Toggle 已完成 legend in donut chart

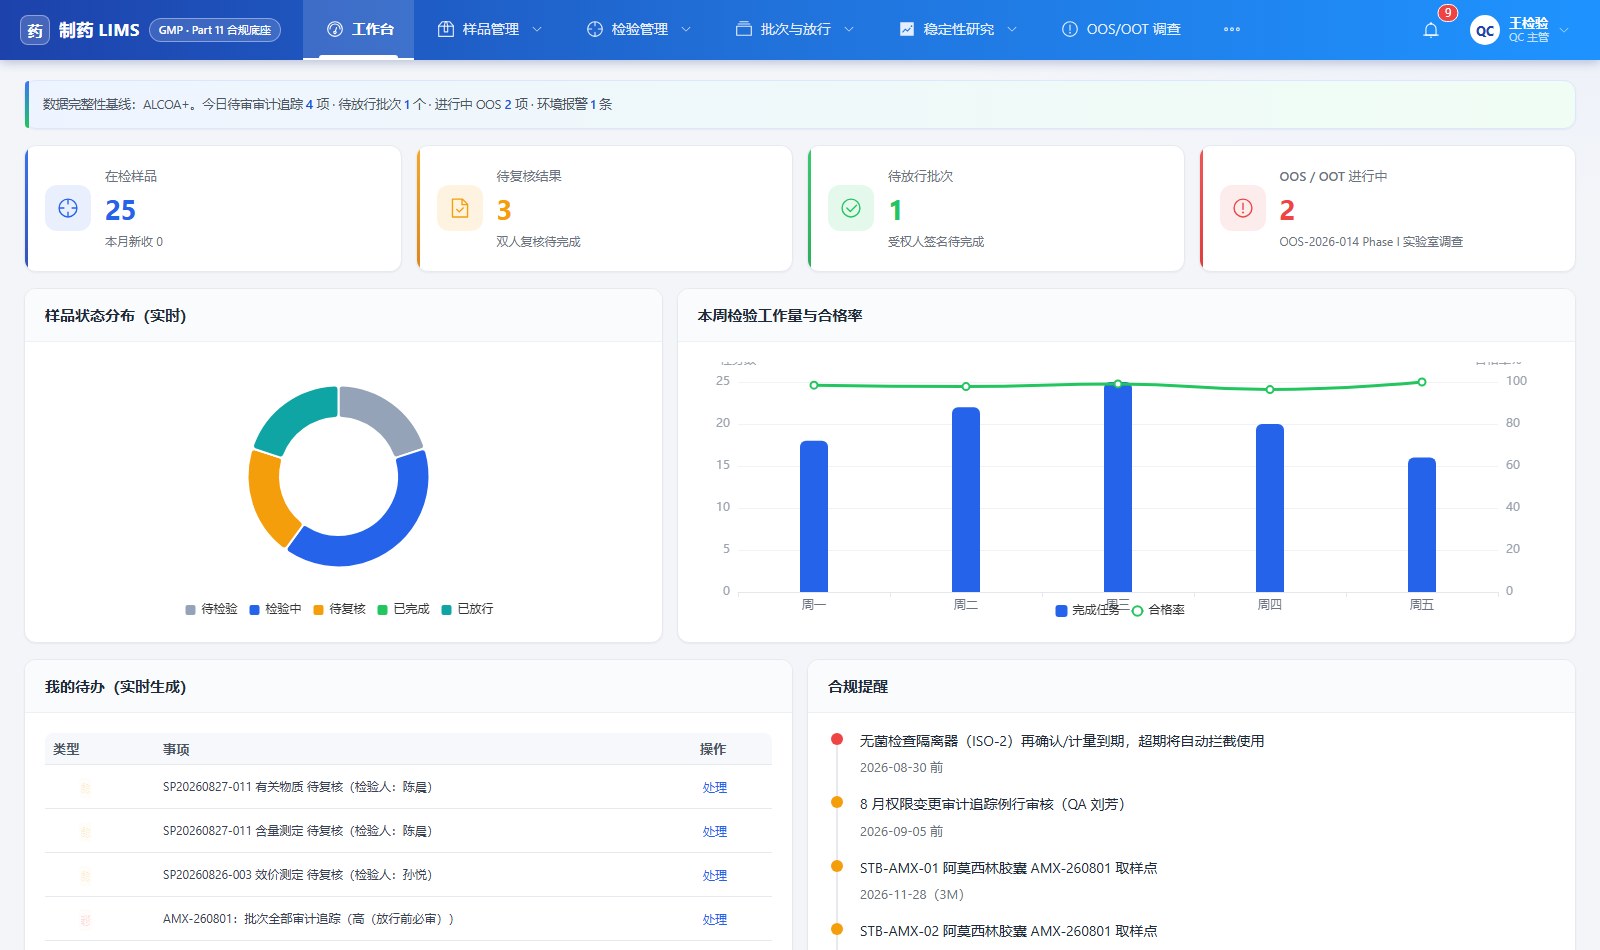pyautogui.click(x=403, y=609)
